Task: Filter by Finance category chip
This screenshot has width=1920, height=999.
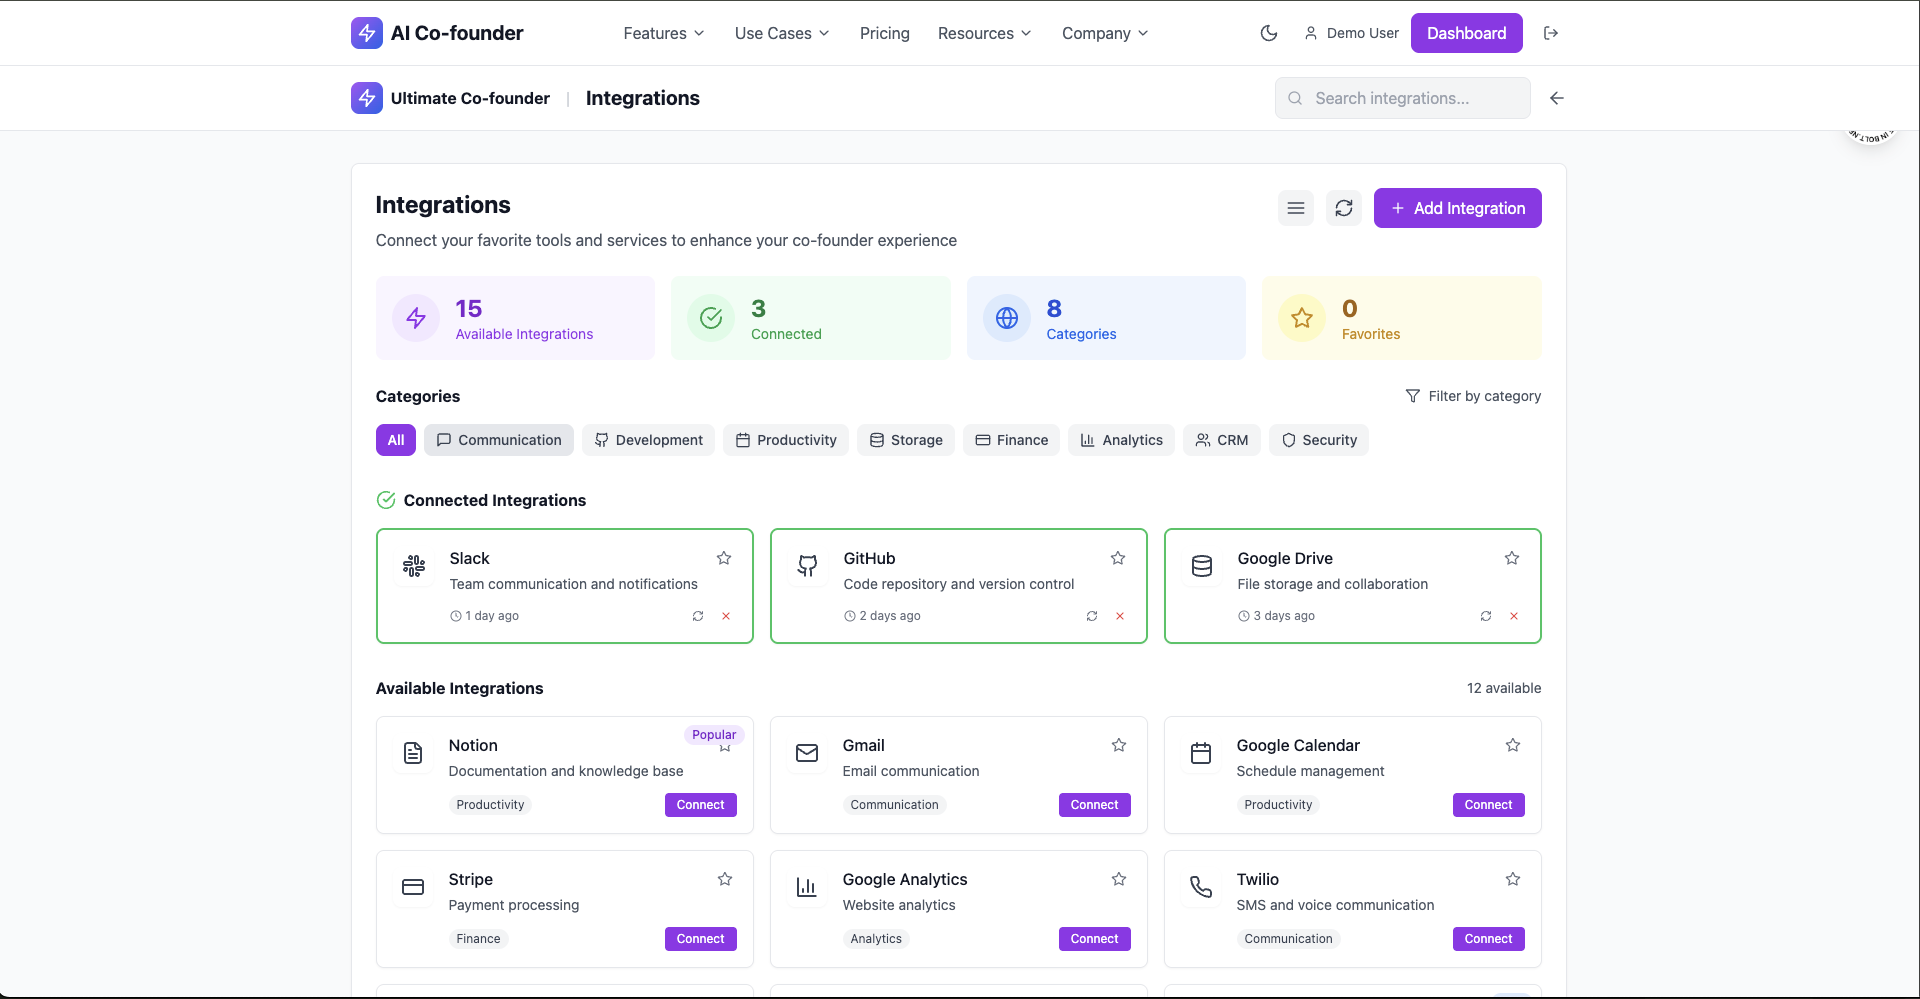Action: click(x=1012, y=440)
